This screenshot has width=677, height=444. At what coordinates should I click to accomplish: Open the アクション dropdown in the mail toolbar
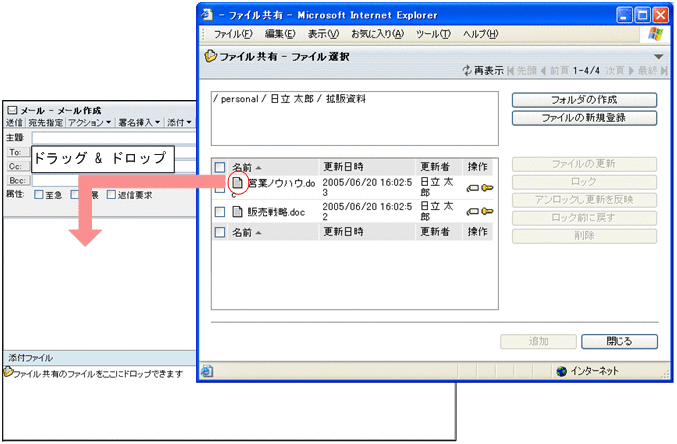coord(90,123)
